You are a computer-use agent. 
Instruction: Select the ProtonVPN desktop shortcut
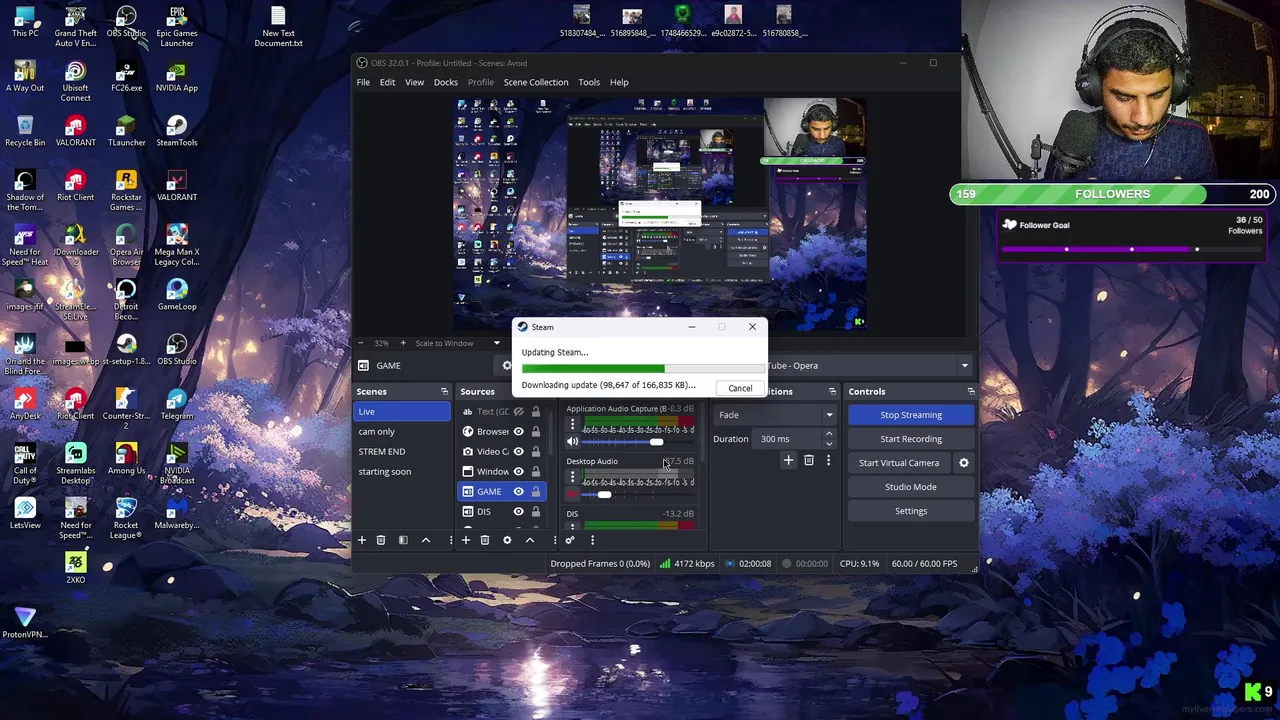pos(25,623)
